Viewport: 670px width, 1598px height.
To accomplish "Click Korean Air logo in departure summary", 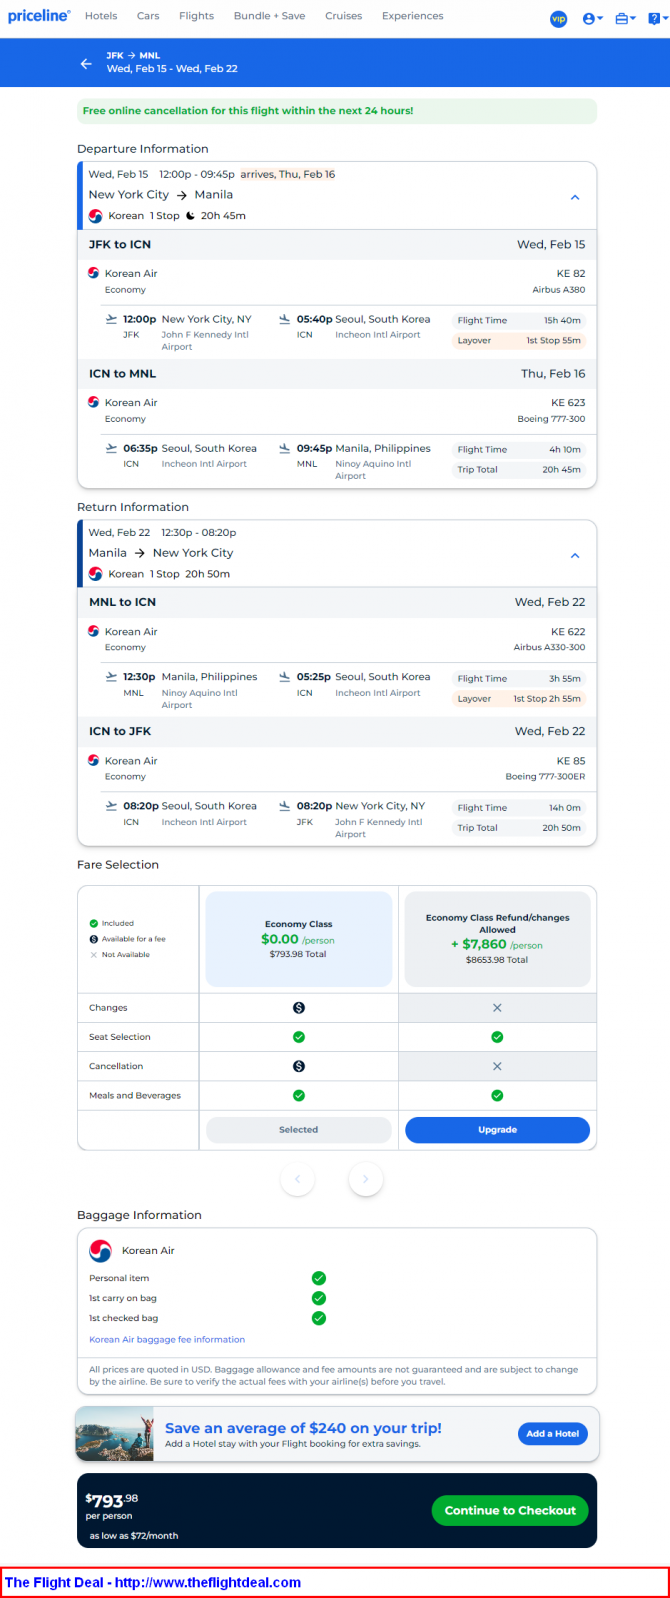I will [x=96, y=216].
